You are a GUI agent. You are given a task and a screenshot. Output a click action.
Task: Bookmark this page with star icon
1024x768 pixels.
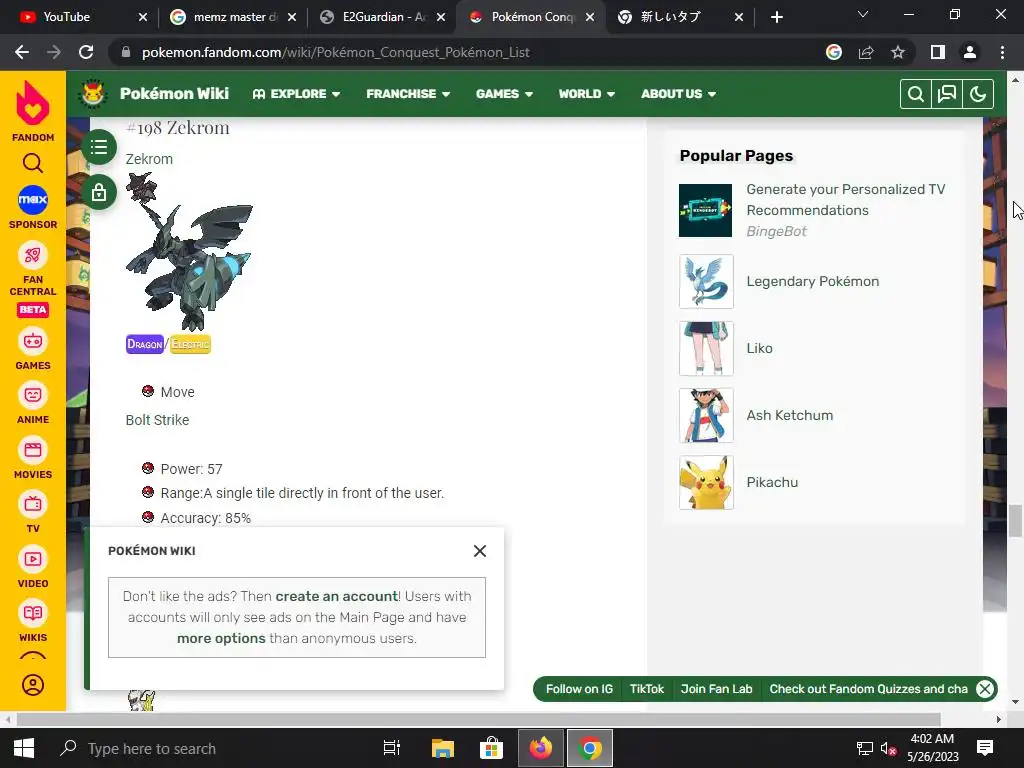click(898, 52)
